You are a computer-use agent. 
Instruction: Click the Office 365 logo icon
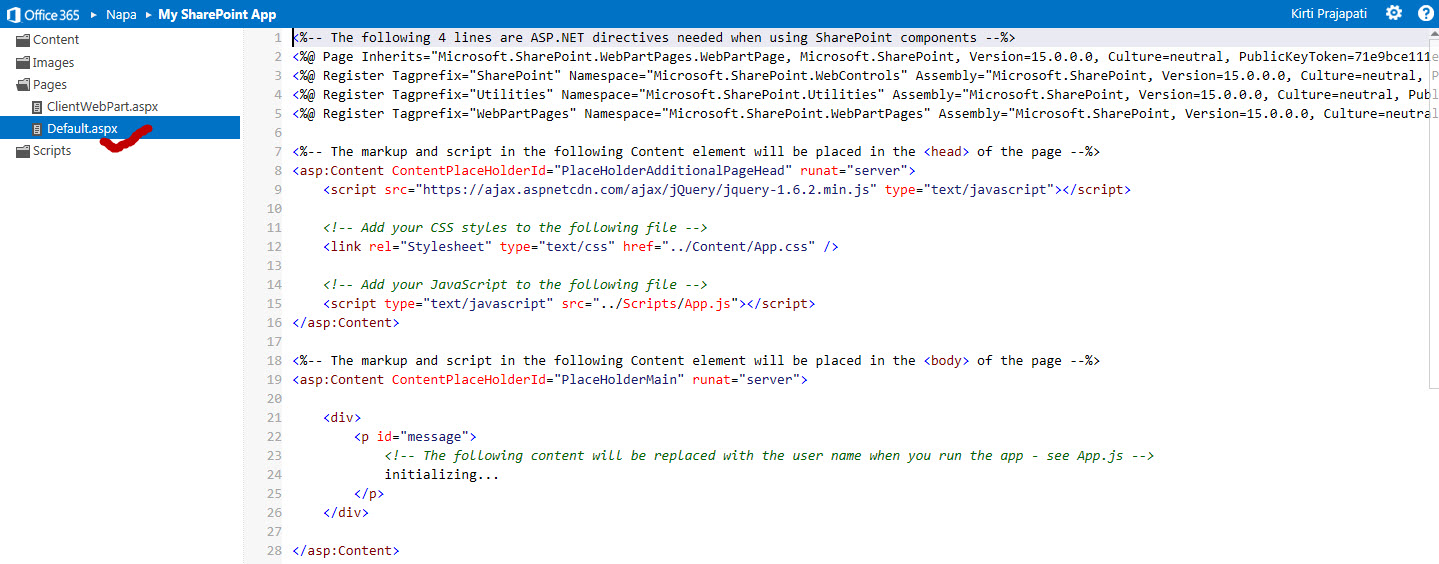click(x=14, y=14)
